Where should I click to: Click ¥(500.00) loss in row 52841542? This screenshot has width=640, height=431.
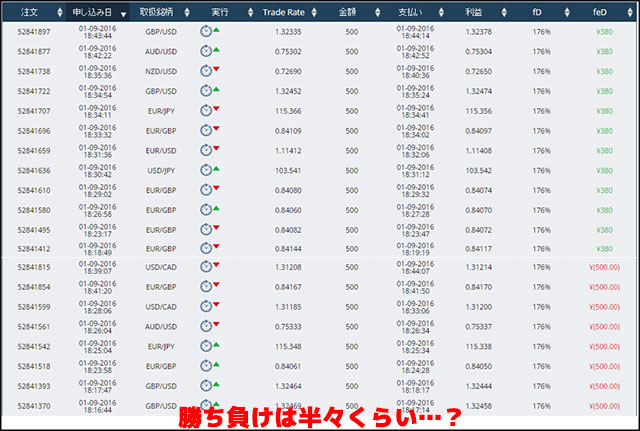(x=604, y=347)
